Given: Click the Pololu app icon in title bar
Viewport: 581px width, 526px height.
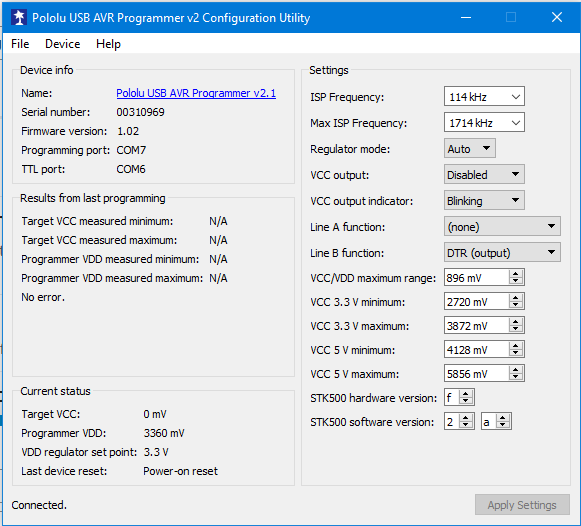Looking at the screenshot, I should click(x=19, y=17).
